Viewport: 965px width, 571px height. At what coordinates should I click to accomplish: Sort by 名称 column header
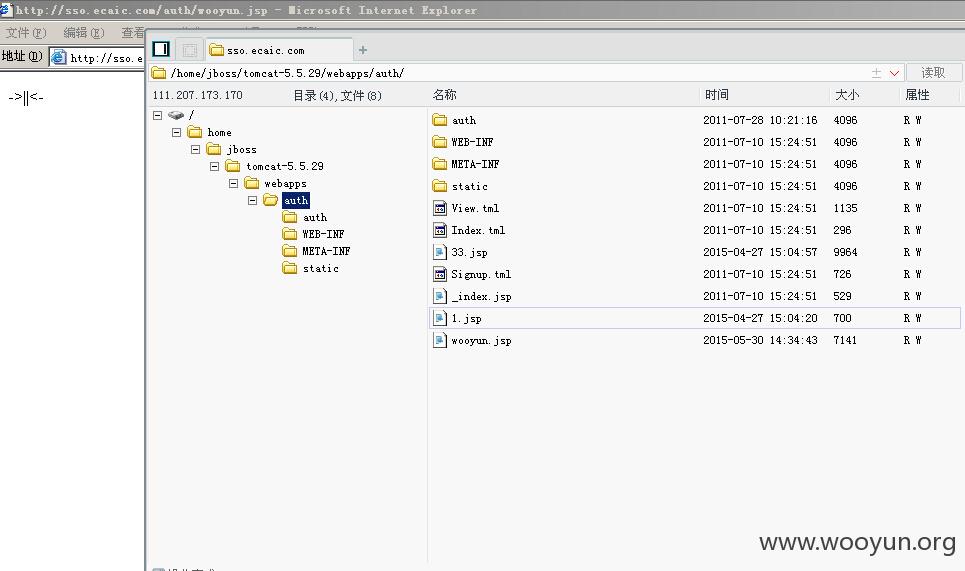[x=444, y=95]
